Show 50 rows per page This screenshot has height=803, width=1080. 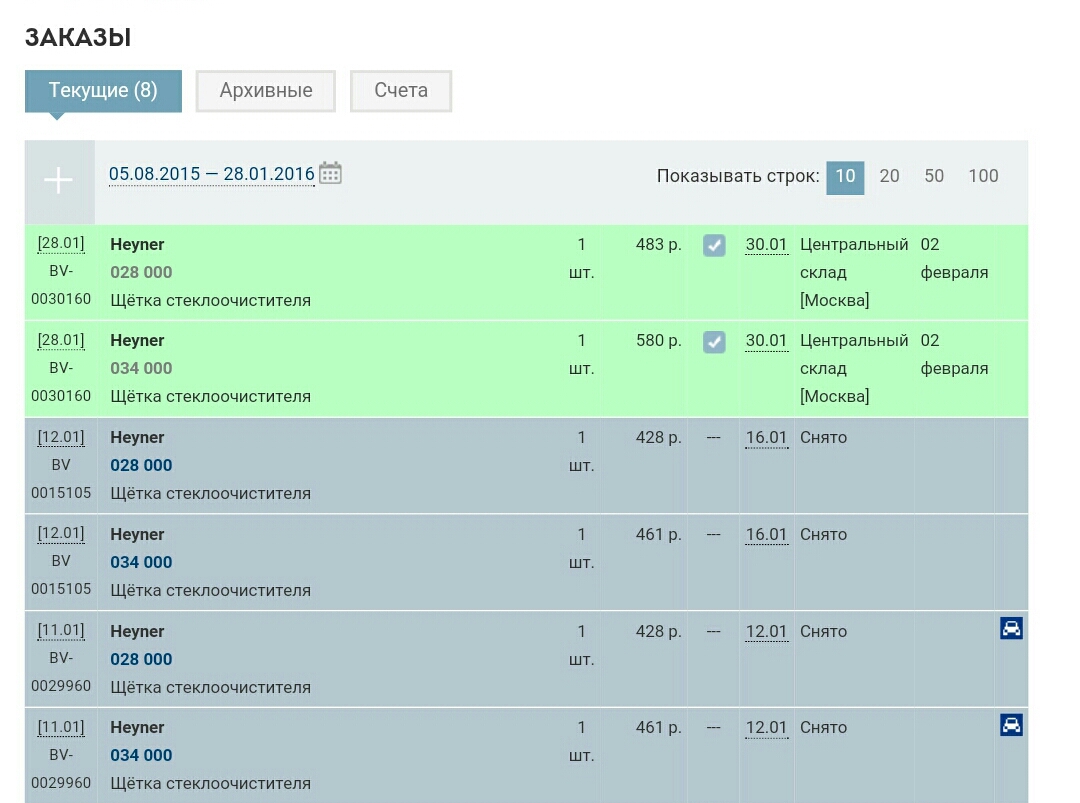click(x=934, y=176)
